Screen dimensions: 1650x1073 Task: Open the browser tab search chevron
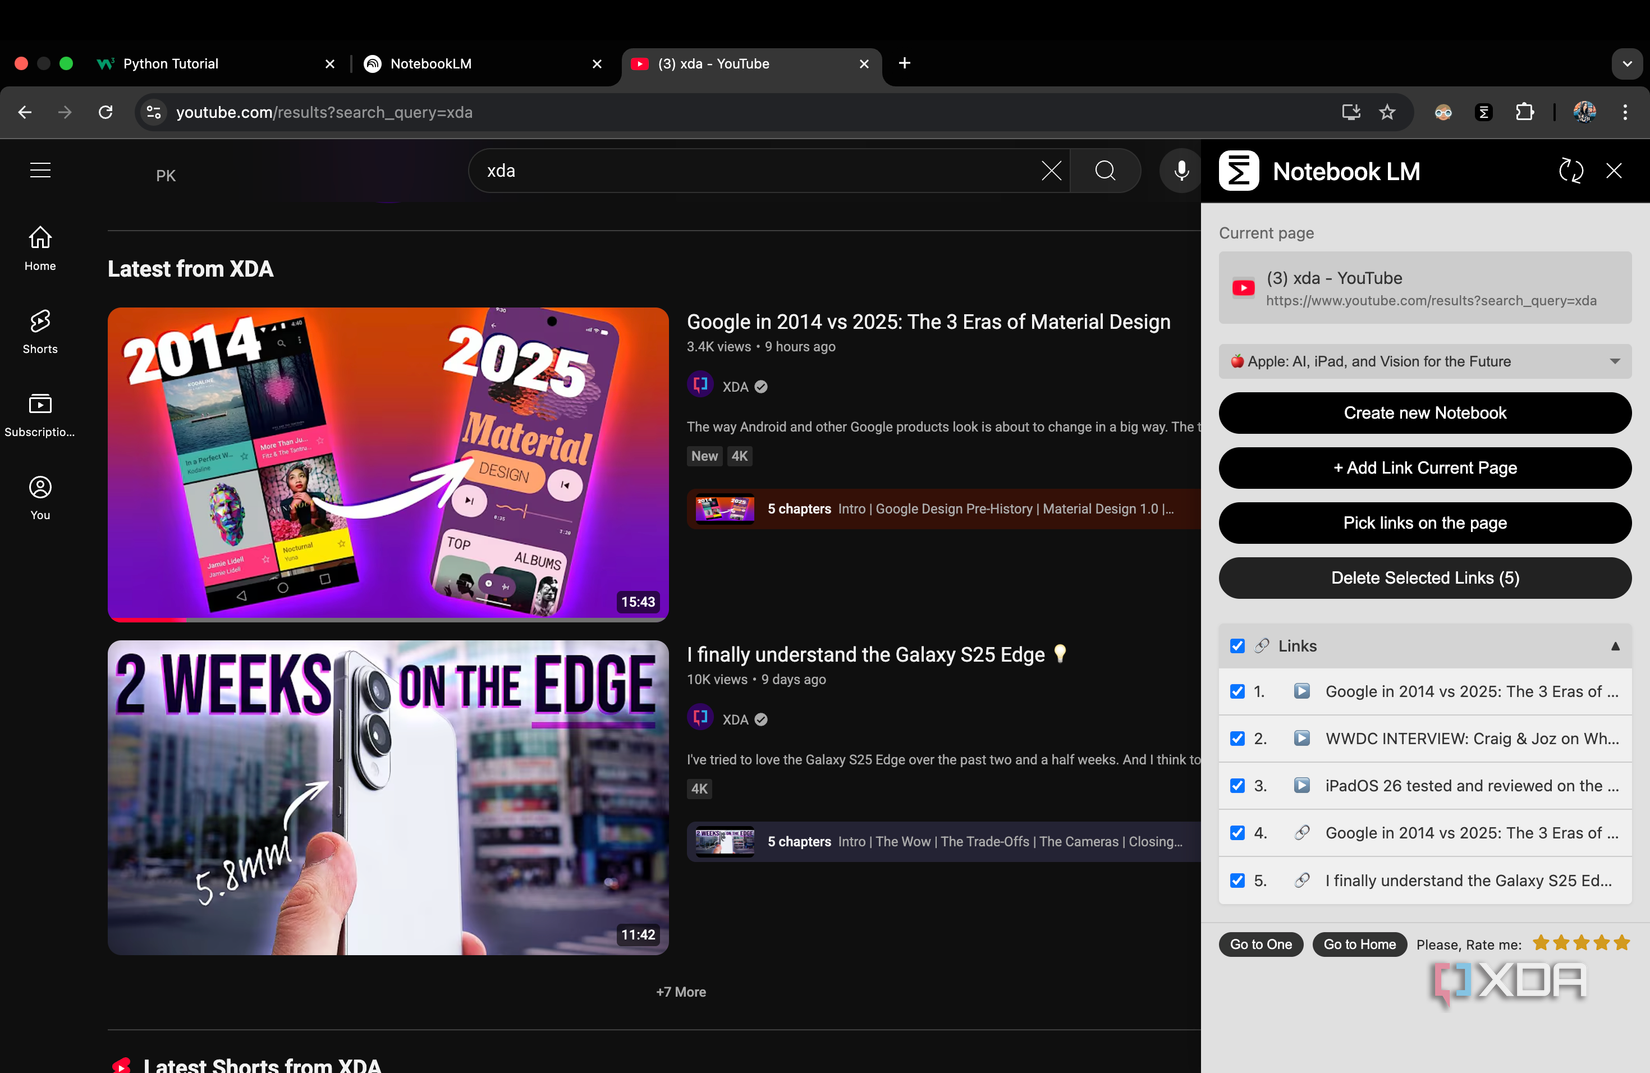click(1625, 63)
